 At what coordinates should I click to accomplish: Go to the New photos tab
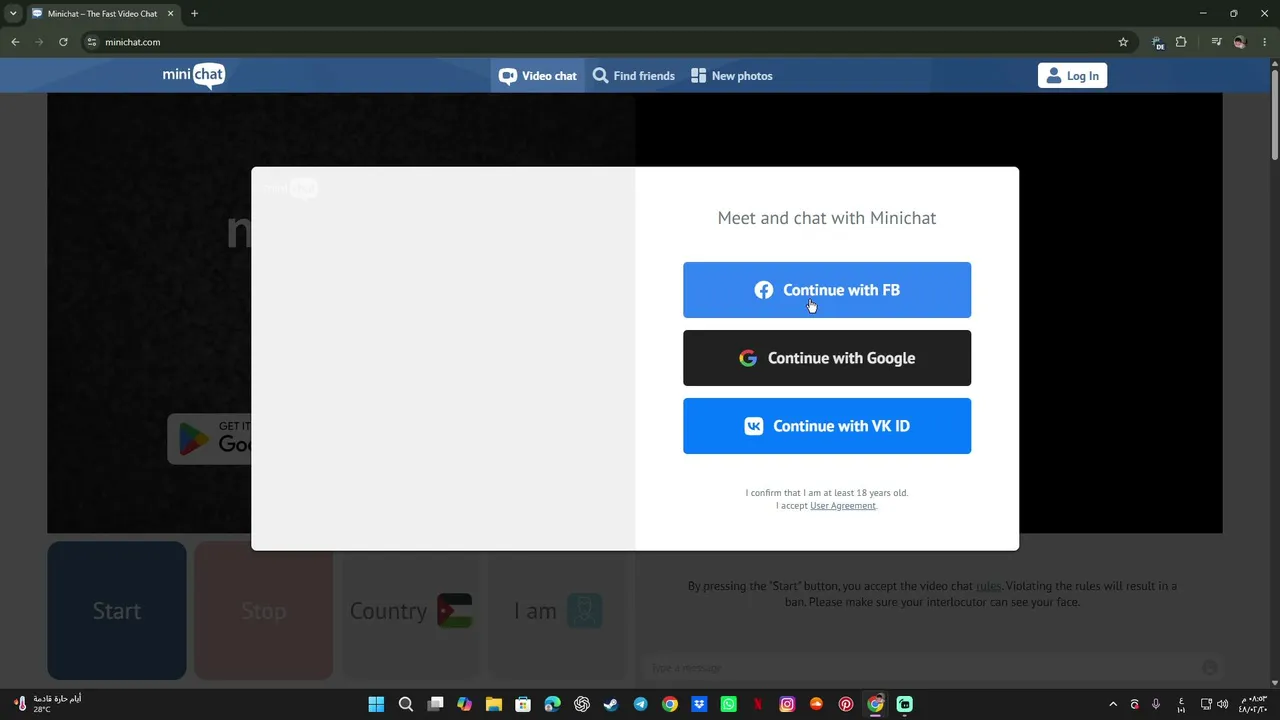pos(732,76)
